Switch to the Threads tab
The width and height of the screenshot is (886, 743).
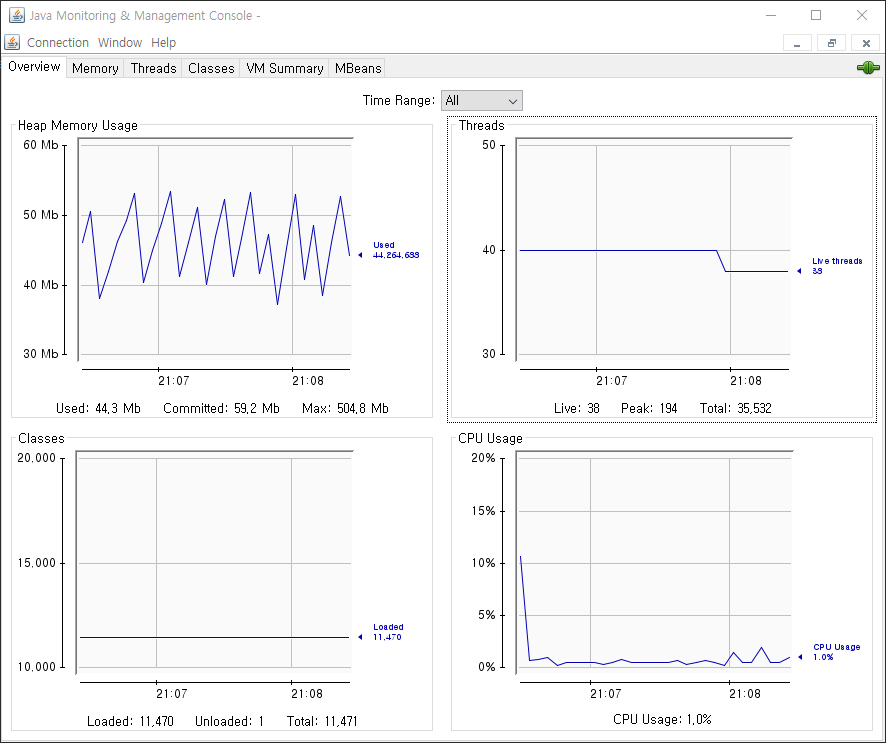(x=153, y=68)
